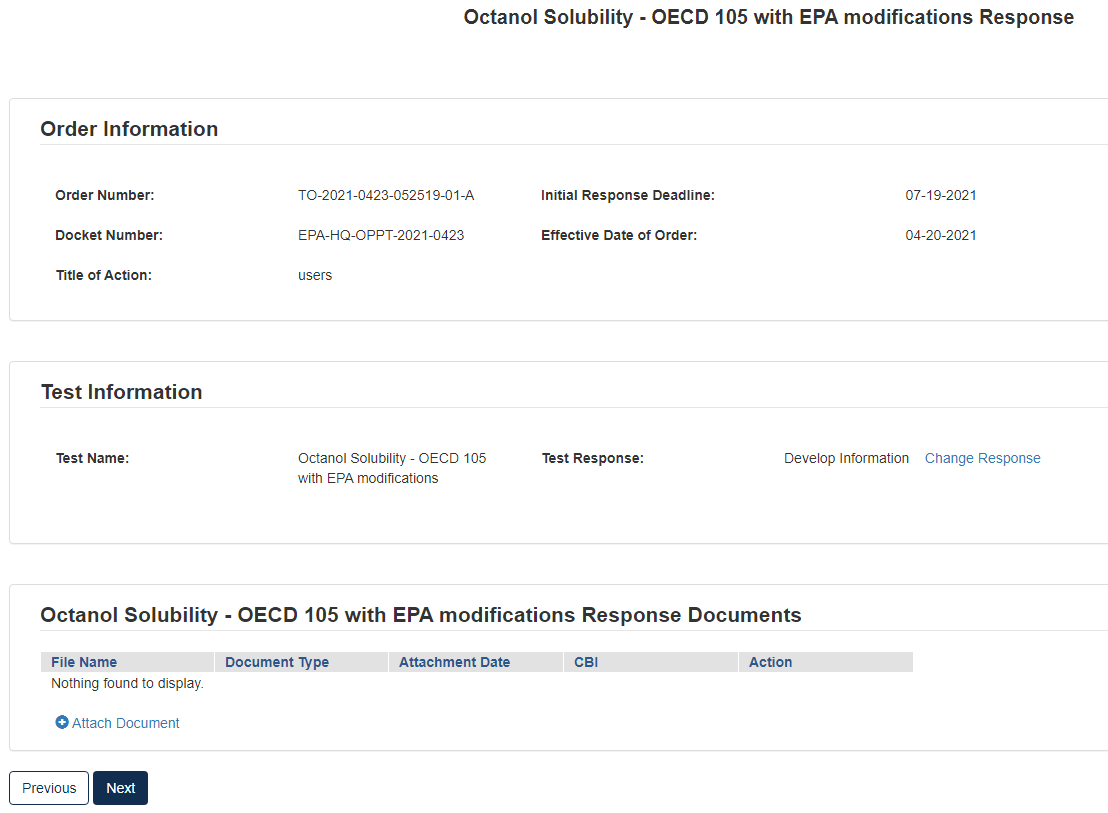Screen dimensions: 1108x813
Task: Click the 04-20-2021 effective date value
Action: tap(941, 235)
